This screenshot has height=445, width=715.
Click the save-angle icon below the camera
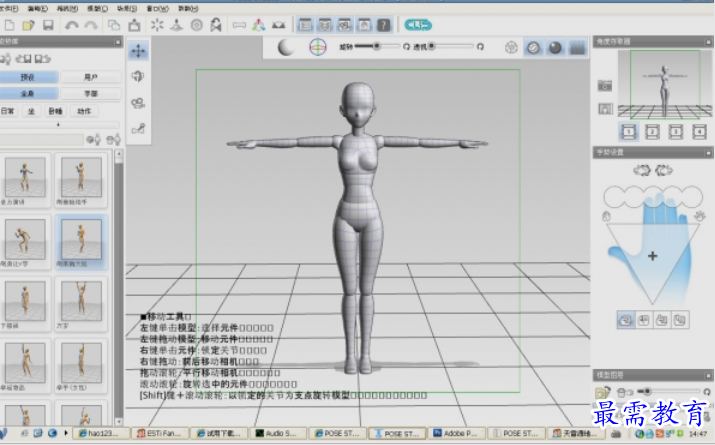pos(605,109)
